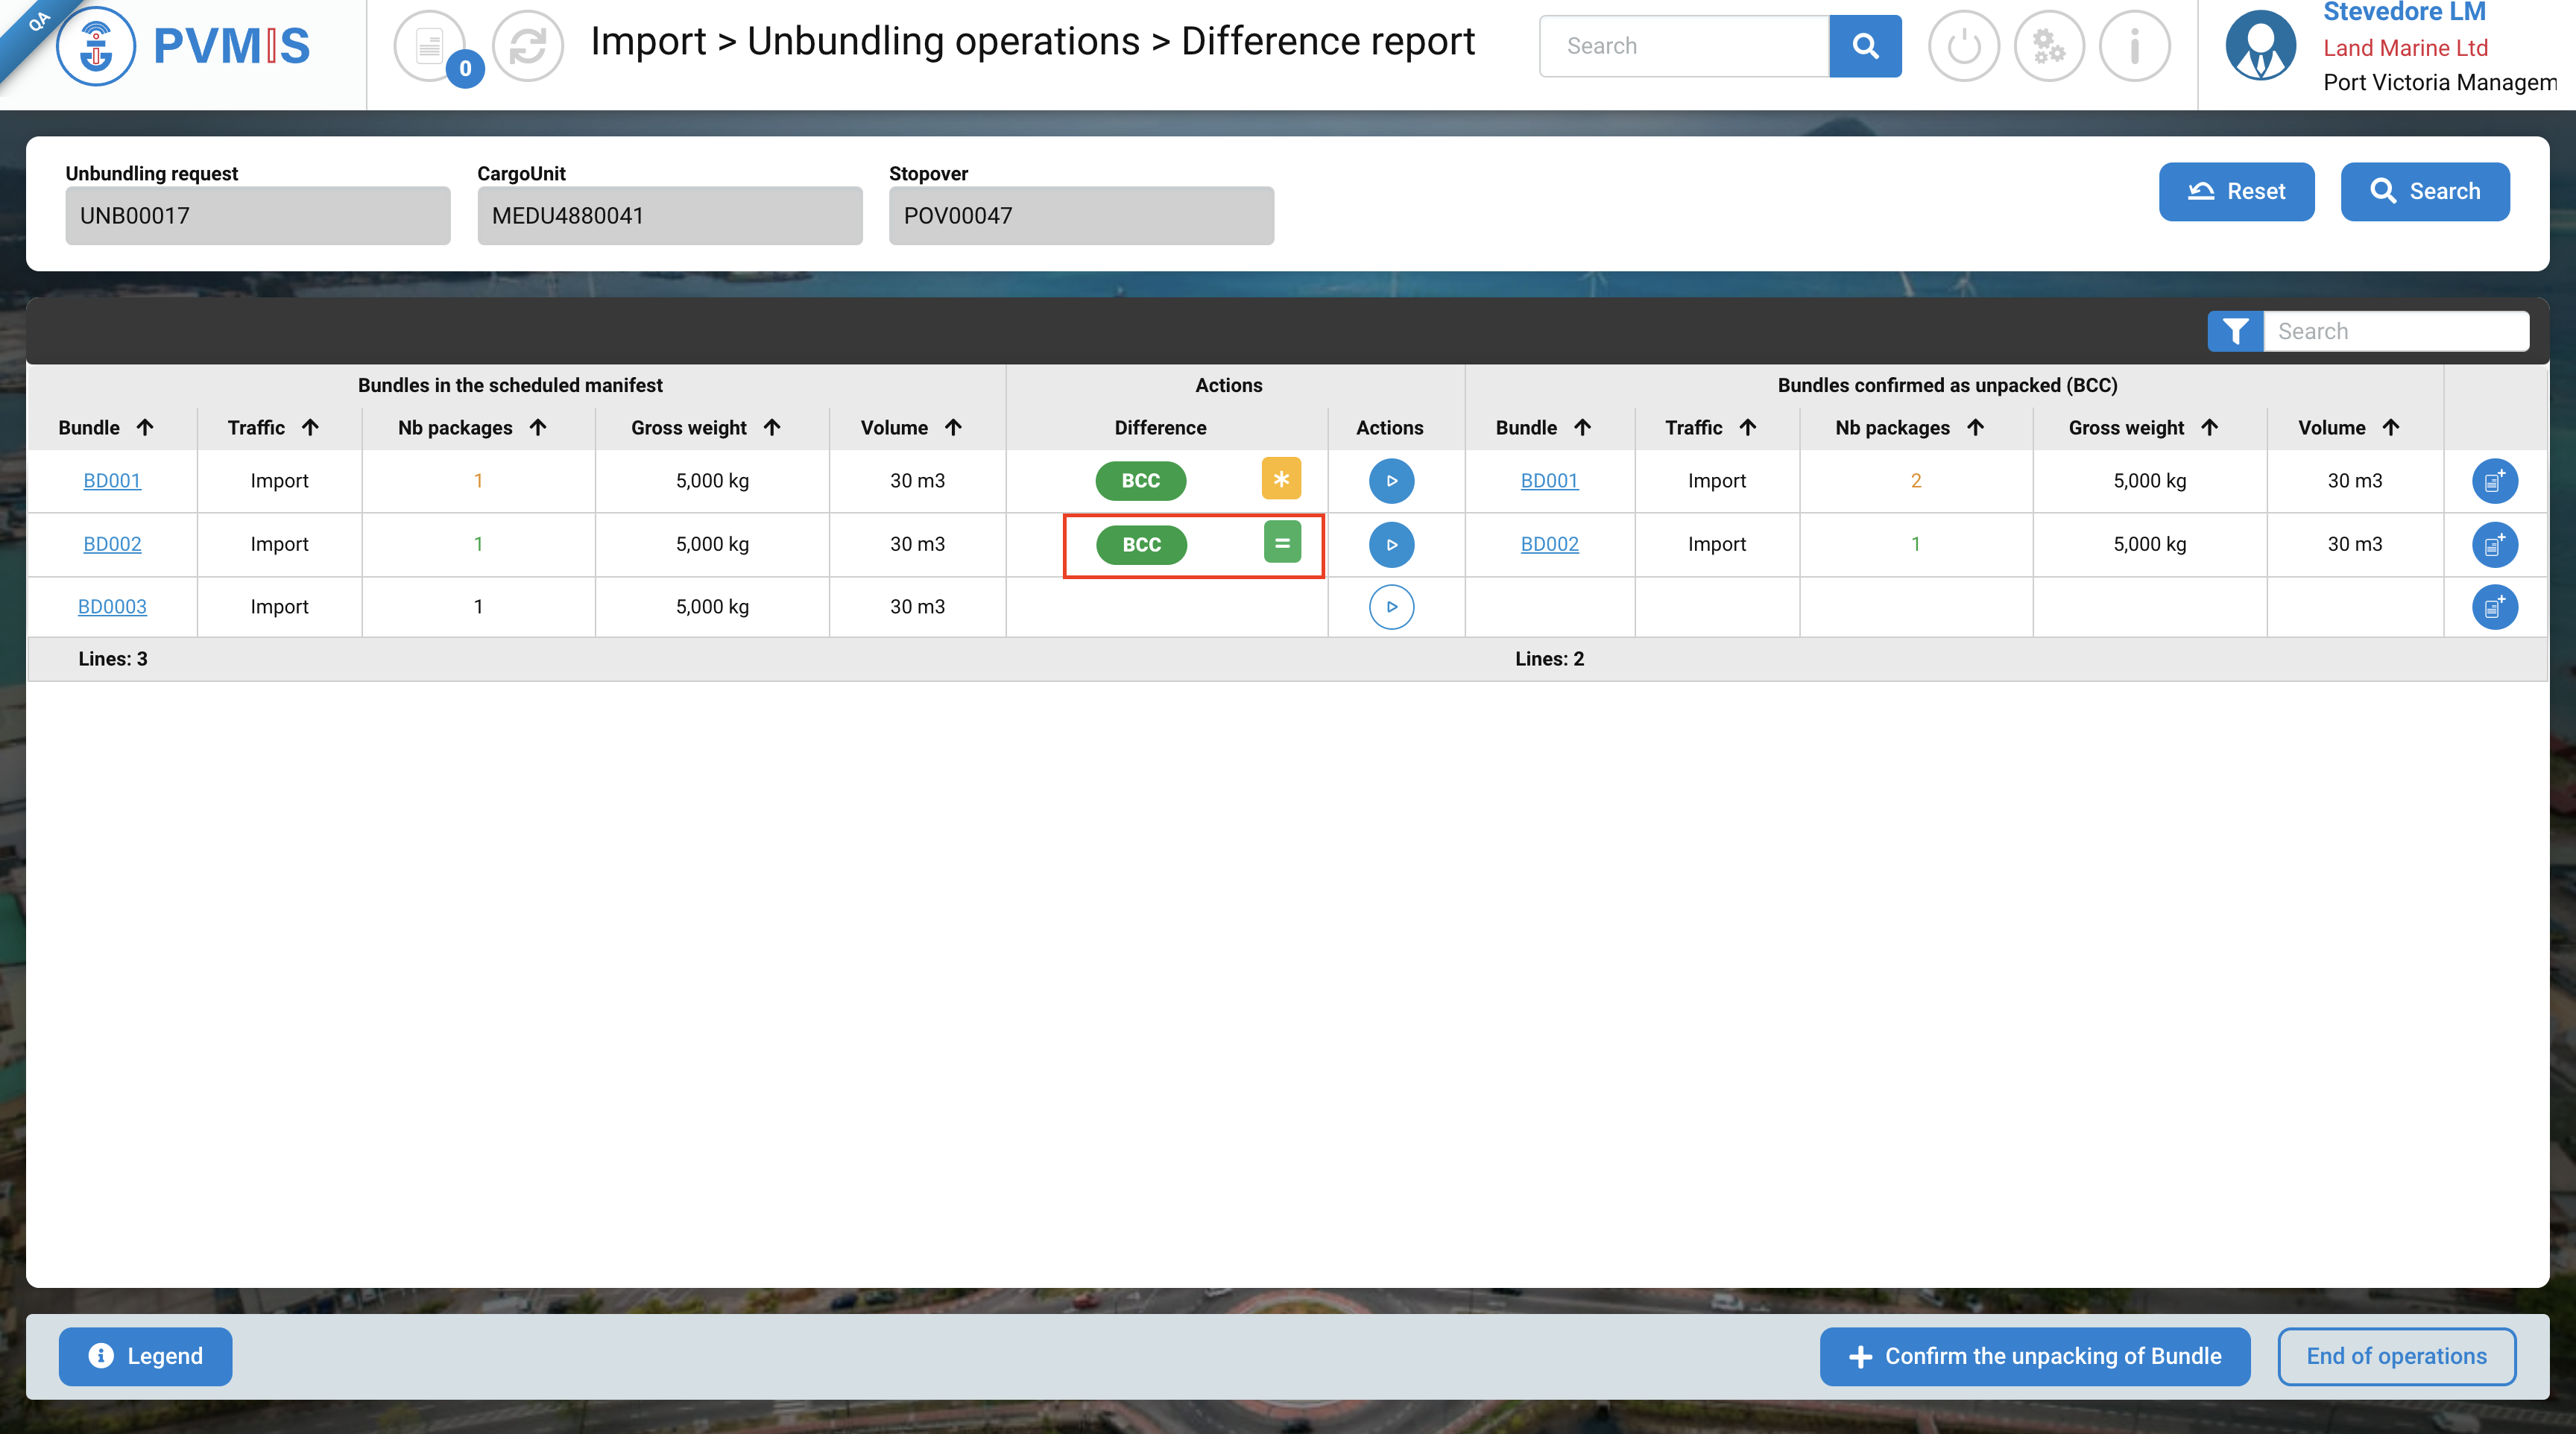Open the BD0003 bundle link

(112, 607)
